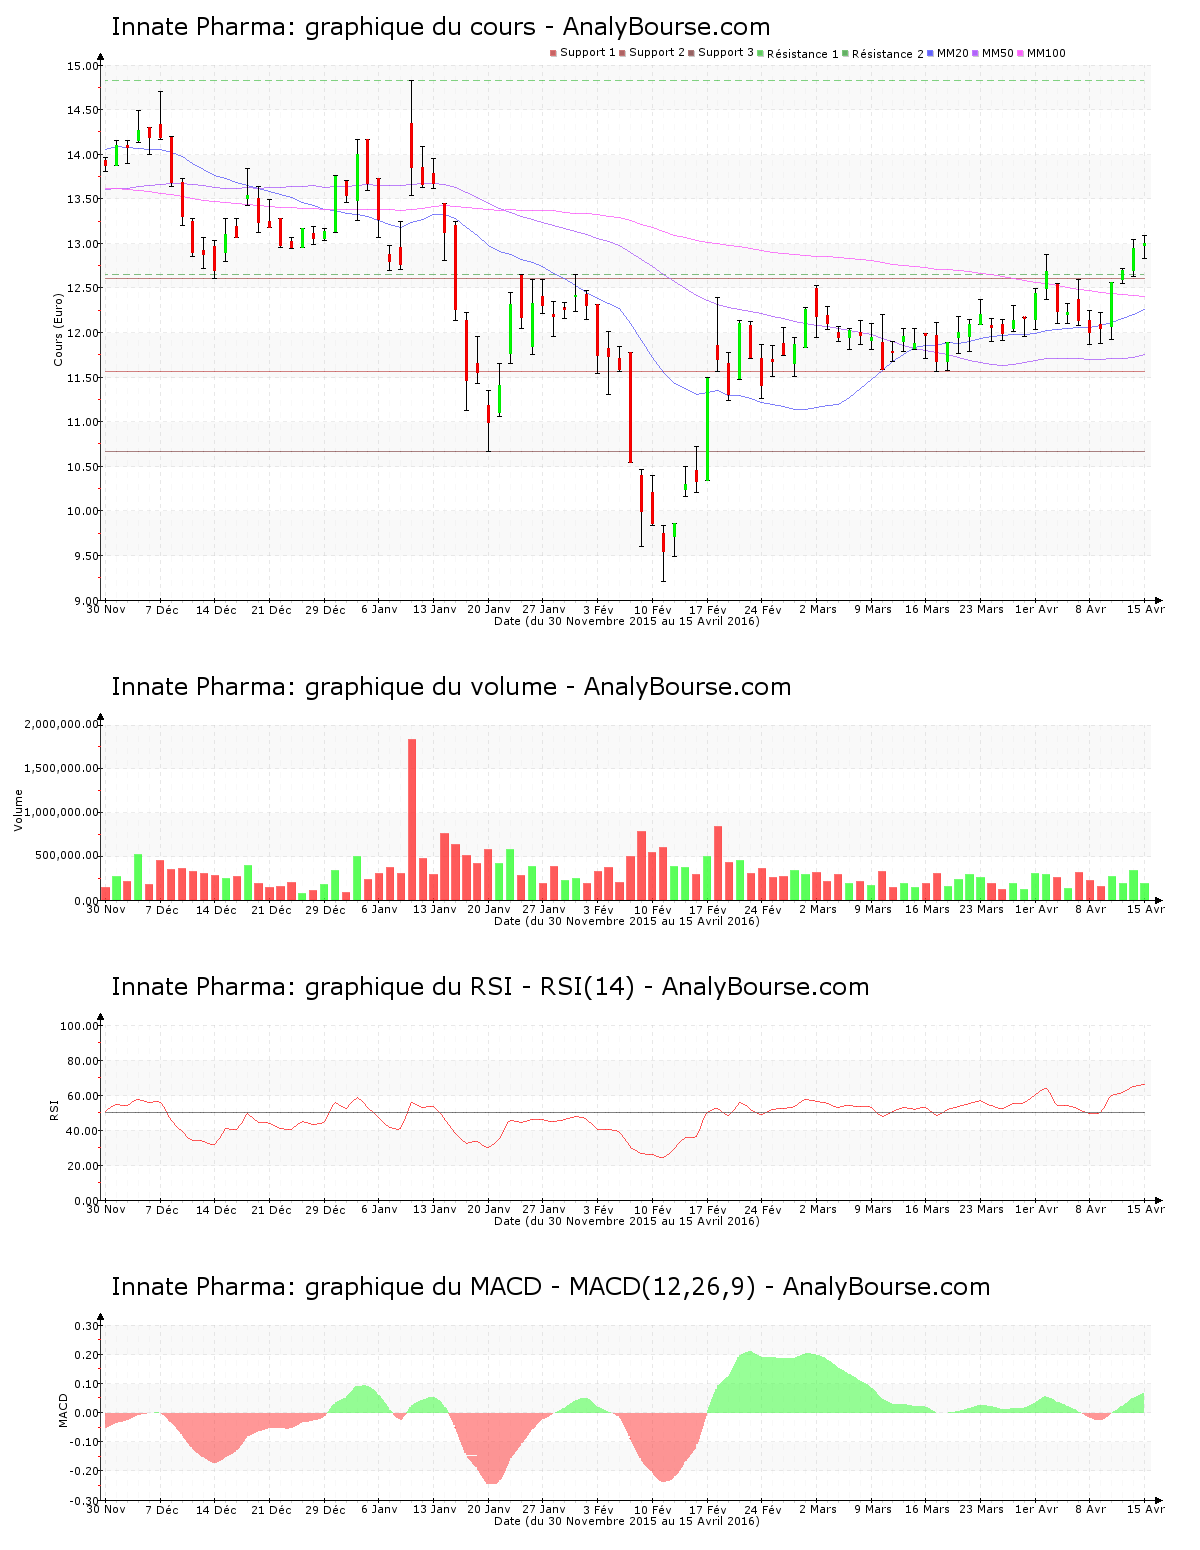Viewport: 1200px width, 1550px height.
Task: Click '17 Fév' date under the price chart
Action: 708,609
